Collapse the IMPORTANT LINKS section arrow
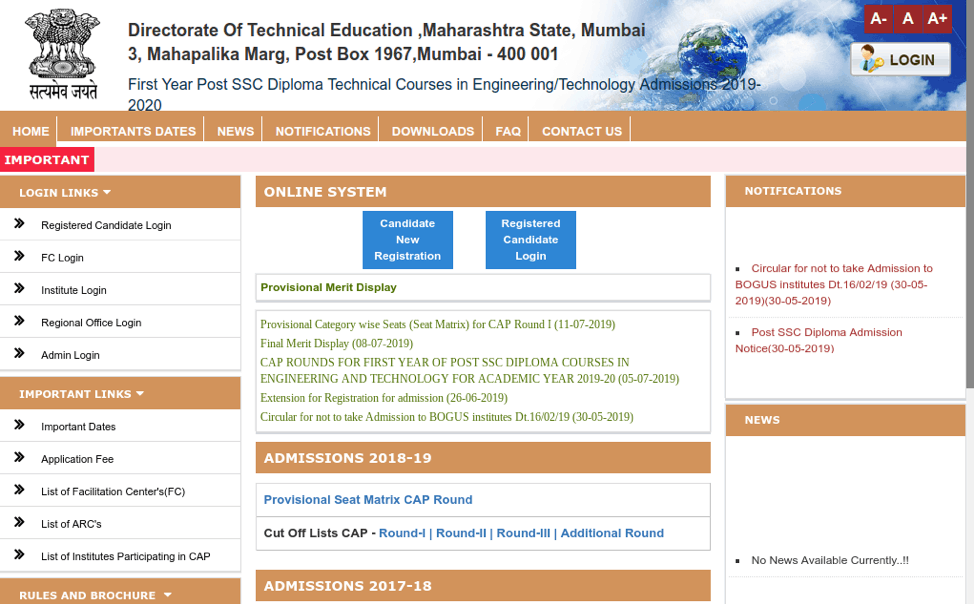Screen dimensions: 974x604 [140, 394]
